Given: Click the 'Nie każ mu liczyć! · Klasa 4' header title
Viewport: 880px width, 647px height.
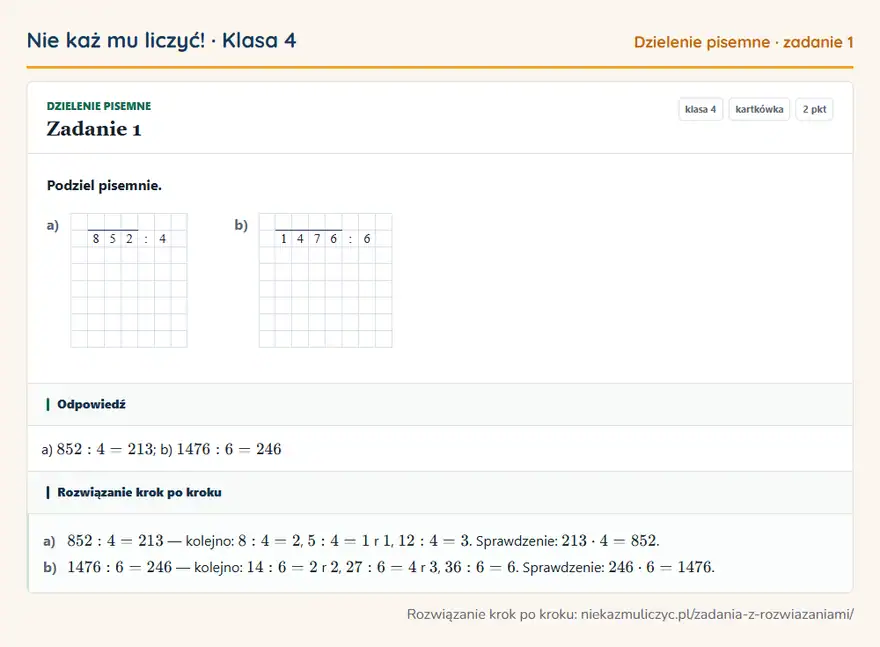Looking at the screenshot, I should (x=161, y=40).
